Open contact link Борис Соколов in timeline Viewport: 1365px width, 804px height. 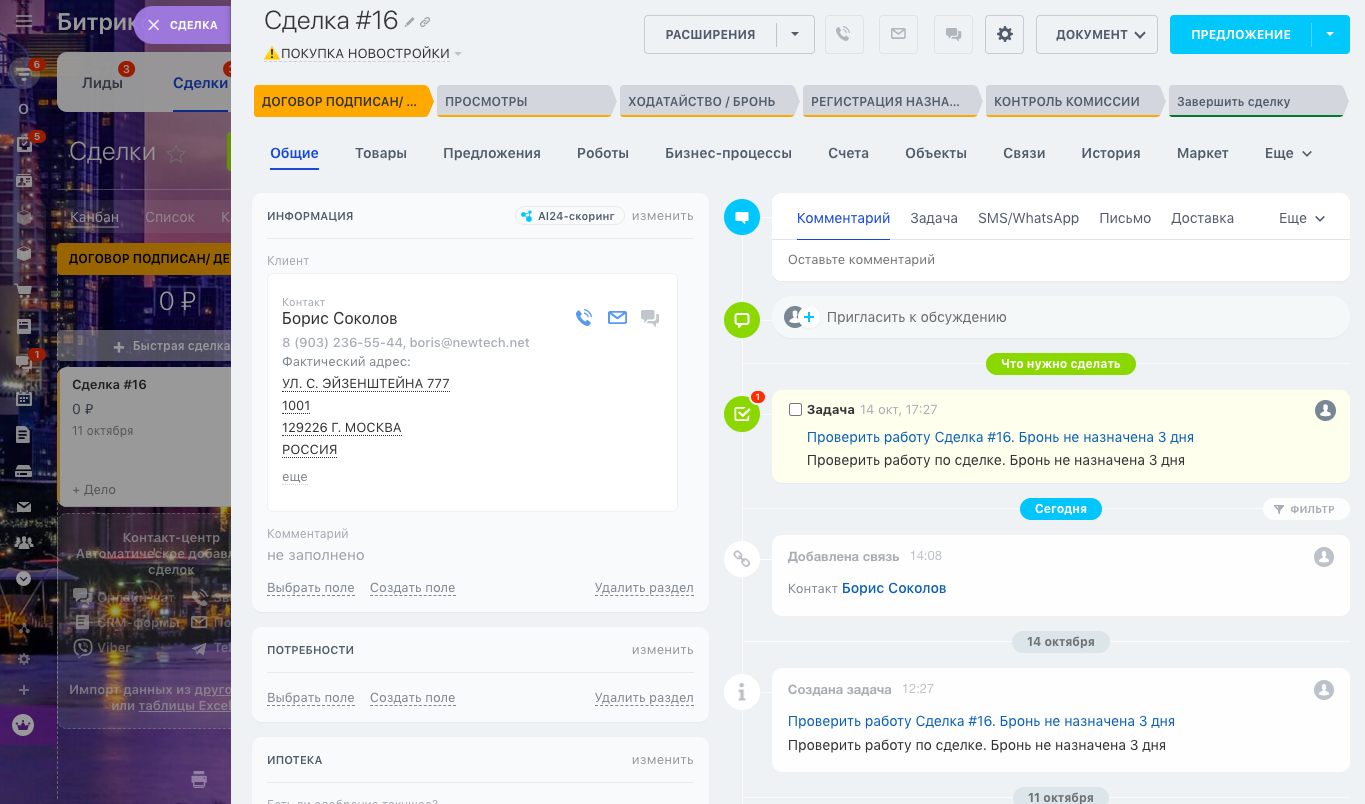(893, 588)
